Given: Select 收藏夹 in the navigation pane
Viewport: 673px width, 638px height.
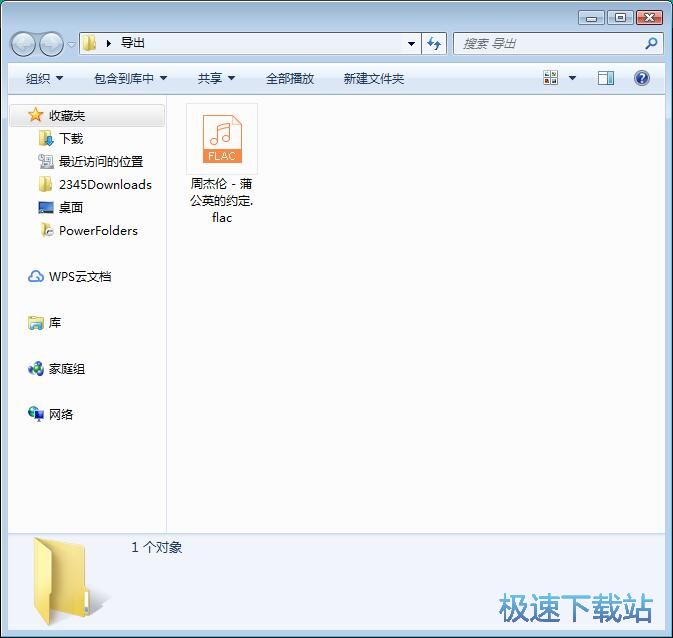Looking at the screenshot, I should 86,115.
